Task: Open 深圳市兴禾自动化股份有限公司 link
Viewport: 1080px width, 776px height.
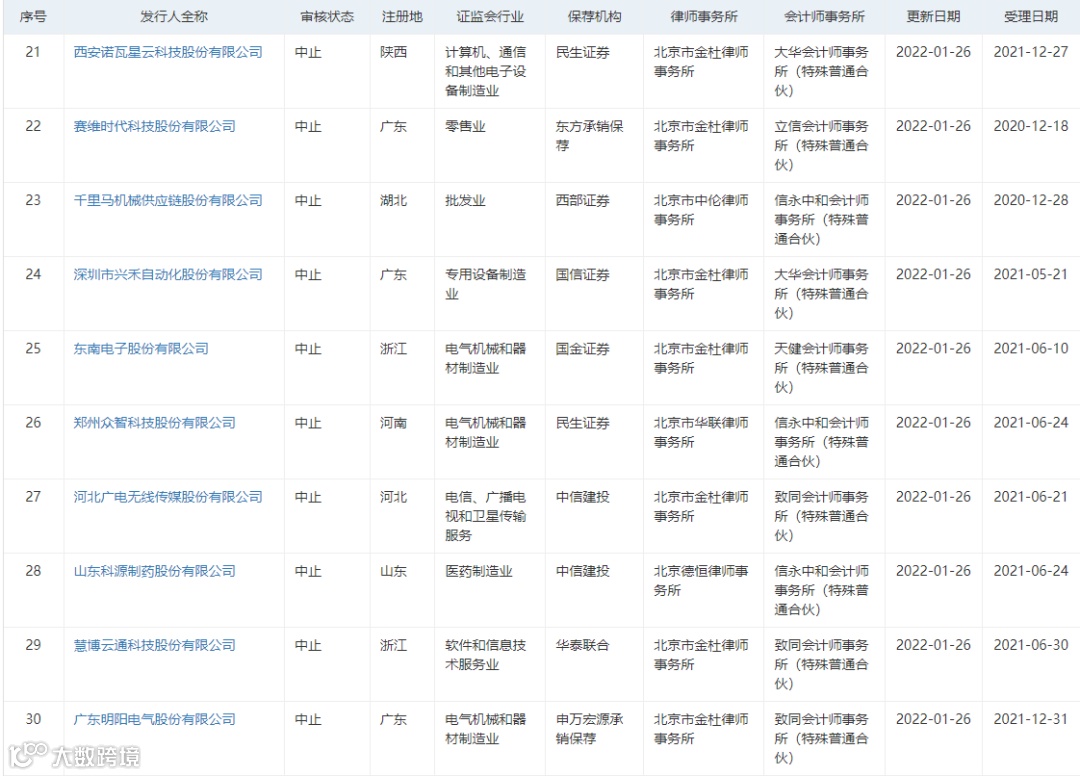Action: pos(168,275)
